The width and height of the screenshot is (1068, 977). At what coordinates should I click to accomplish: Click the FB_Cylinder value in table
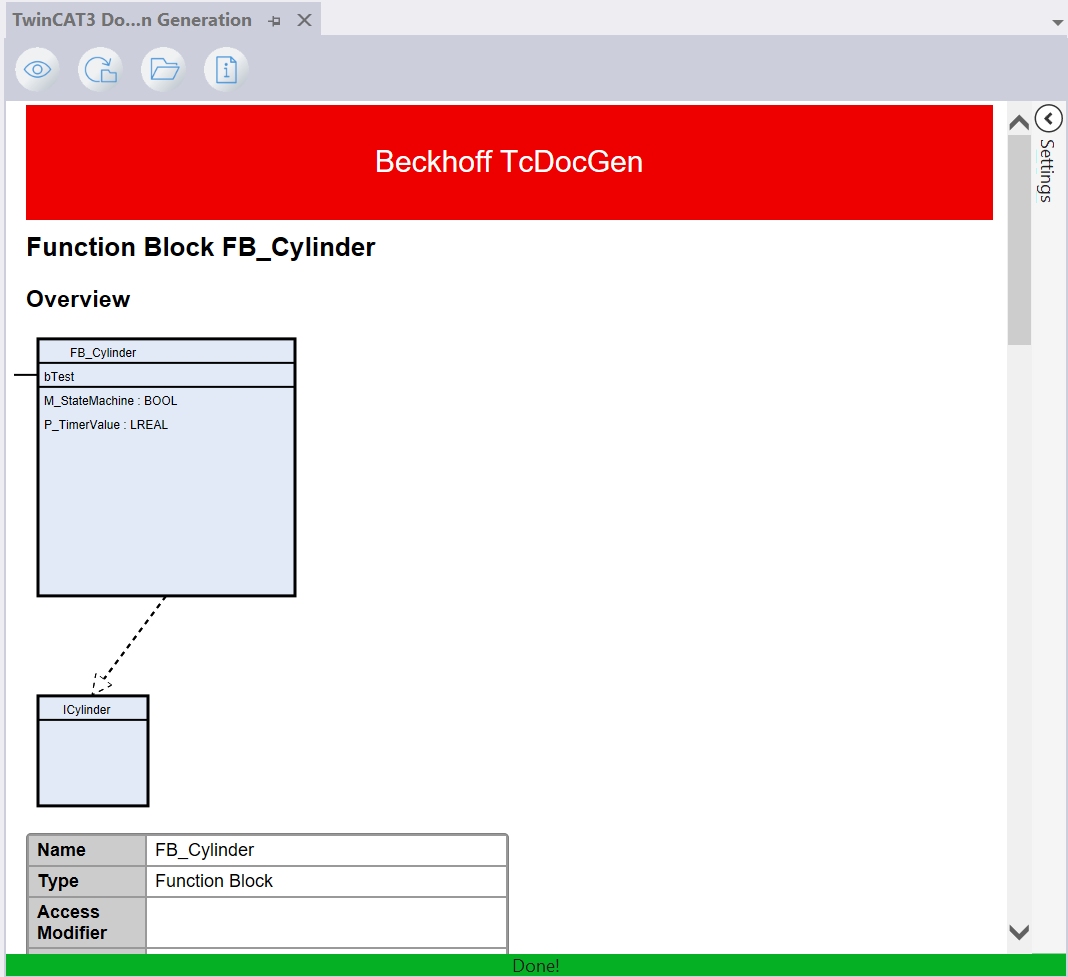204,850
